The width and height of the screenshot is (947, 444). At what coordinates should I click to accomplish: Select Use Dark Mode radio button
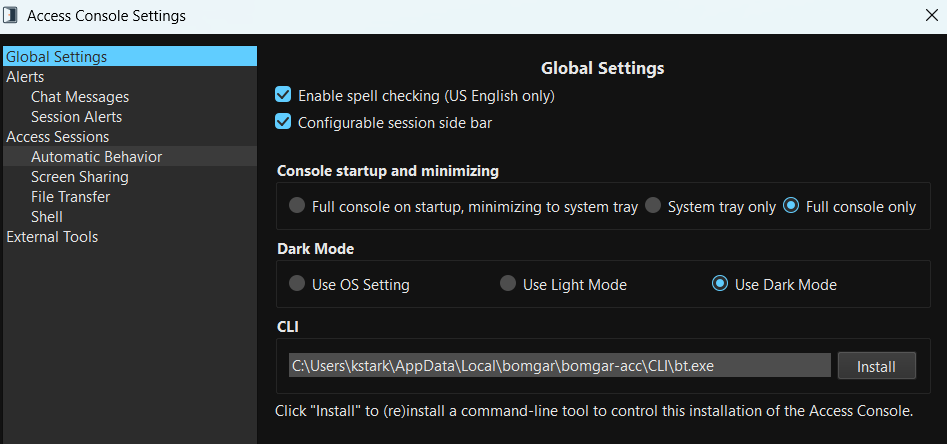point(719,284)
